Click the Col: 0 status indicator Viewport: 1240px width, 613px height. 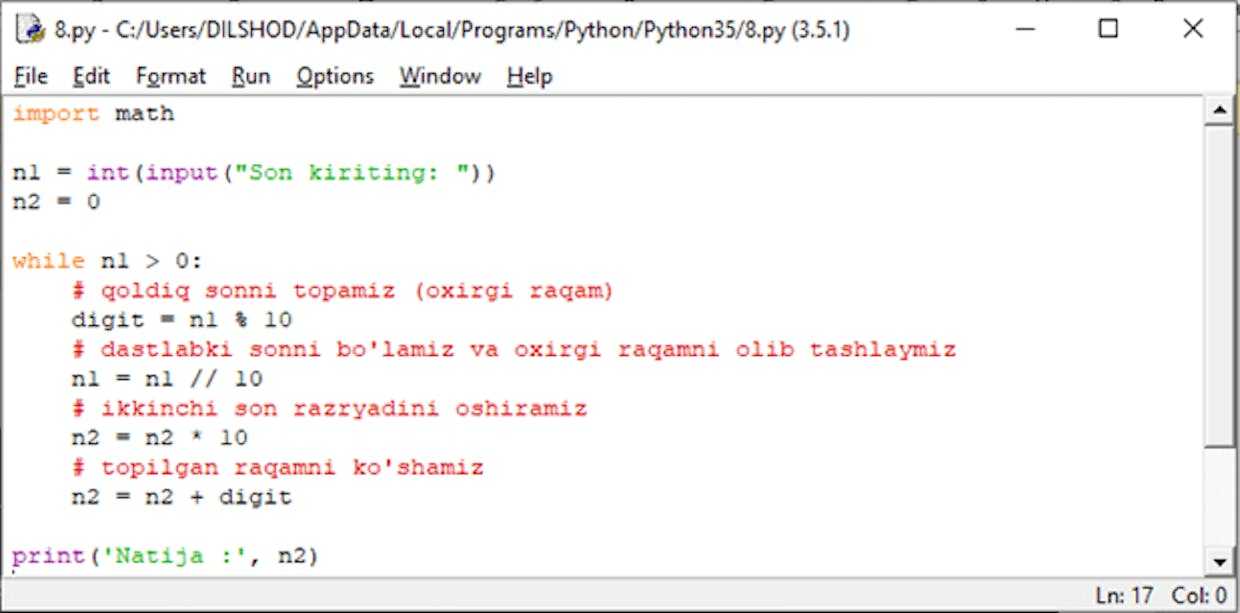click(1199, 596)
